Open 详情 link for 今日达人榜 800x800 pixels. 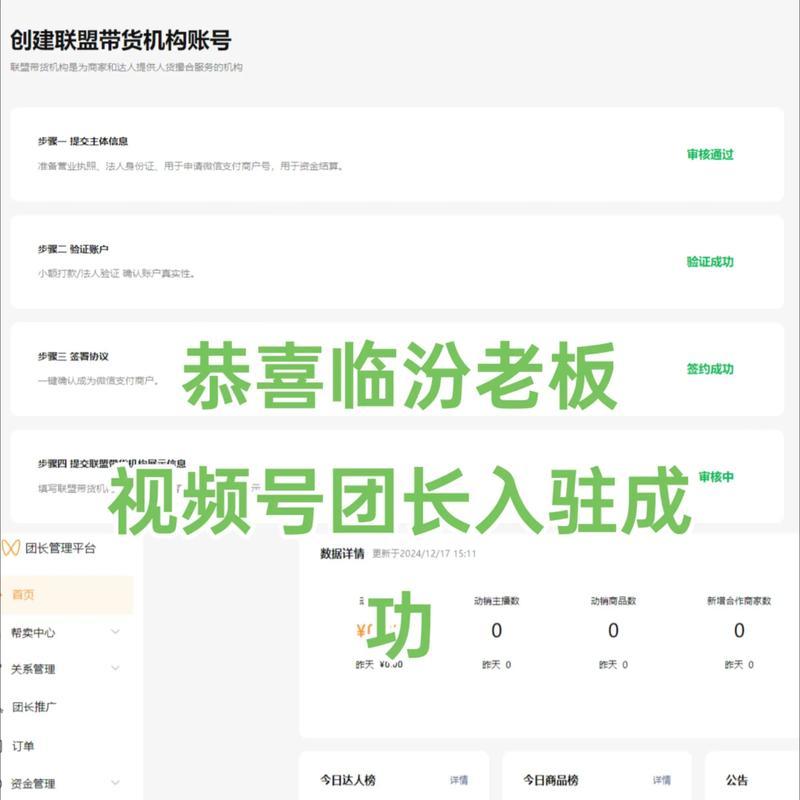click(459, 780)
